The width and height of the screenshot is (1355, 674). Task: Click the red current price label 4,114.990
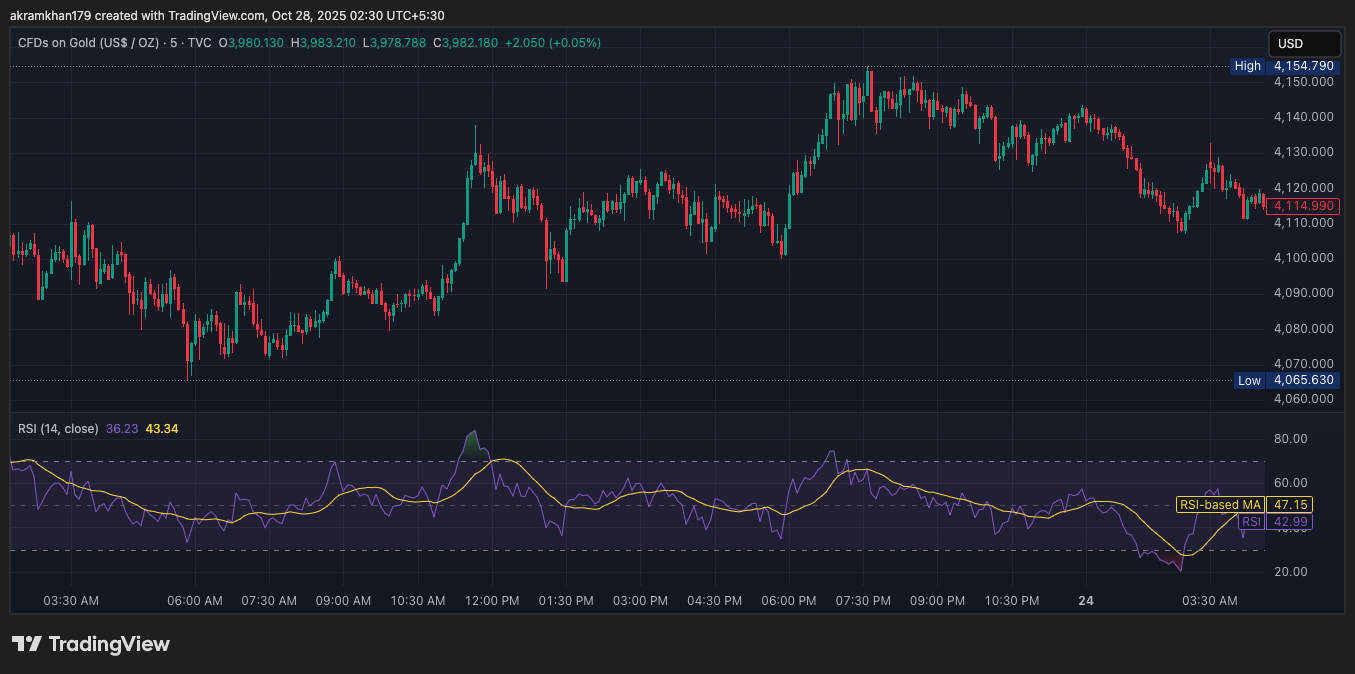click(1304, 205)
